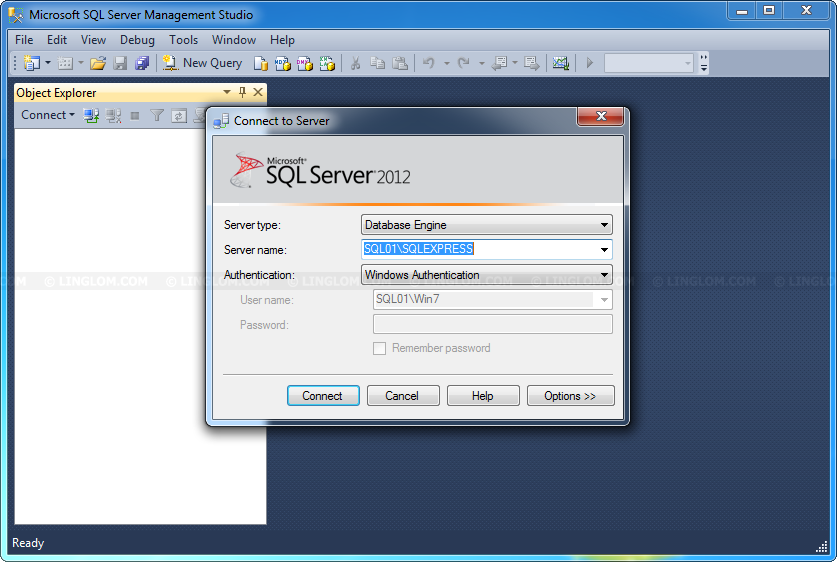
Task: Click the Navigate Forward icon
Action: point(532,63)
